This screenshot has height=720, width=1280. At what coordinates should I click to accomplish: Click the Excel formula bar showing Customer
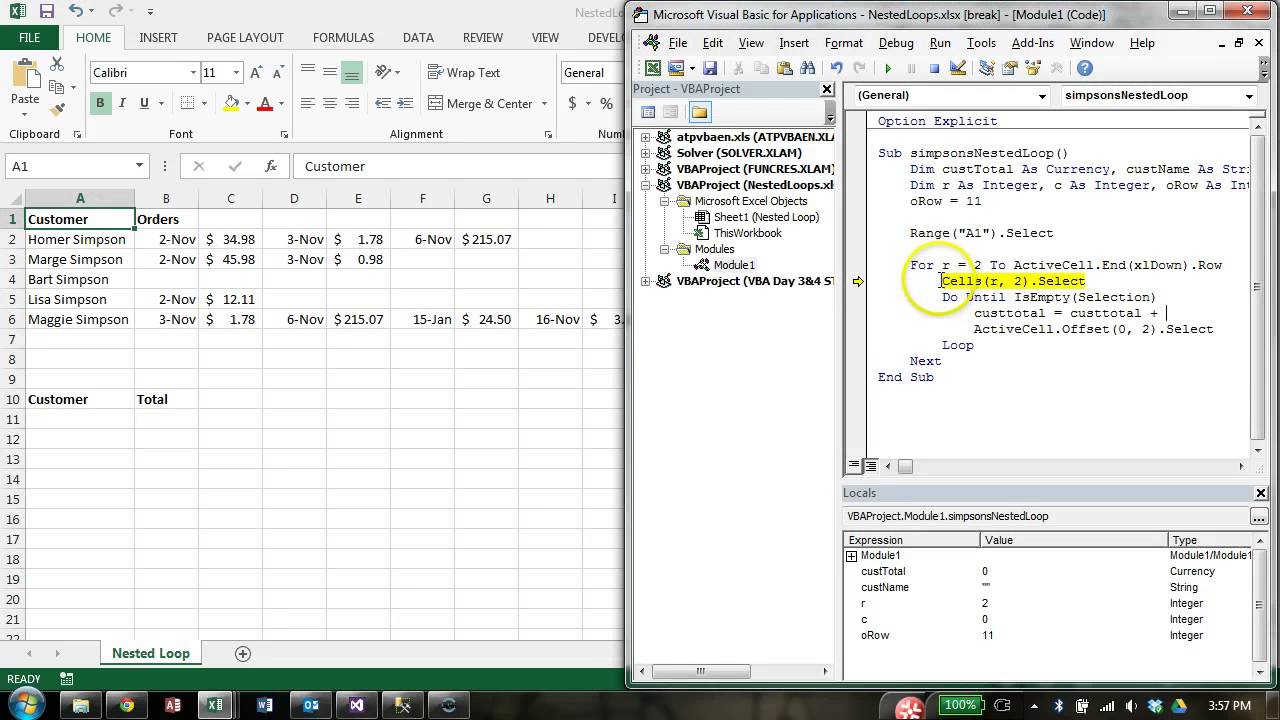(x=458, y=166)
